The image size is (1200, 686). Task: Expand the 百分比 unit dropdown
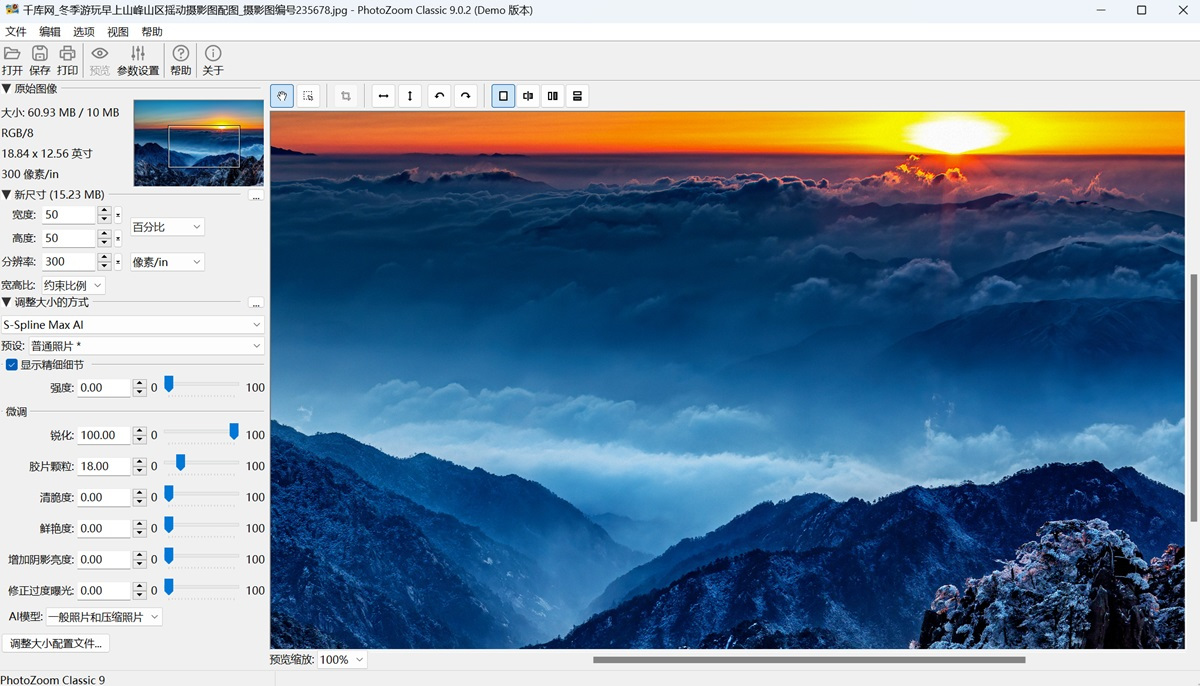click(x=167, y=227)
